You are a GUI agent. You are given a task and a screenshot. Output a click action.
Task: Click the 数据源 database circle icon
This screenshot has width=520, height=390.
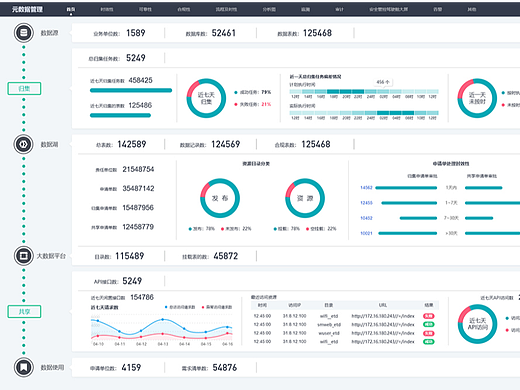[x=24, y=33]
